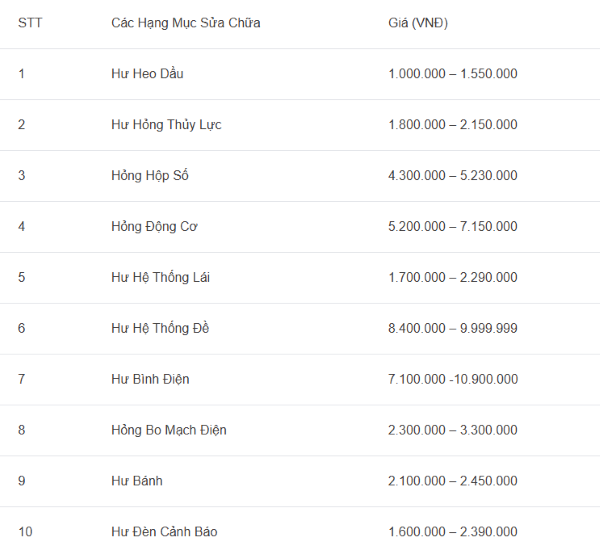
Task: Select the Các Hạng Mục Sửa Chữa header
Action: pos(186,23)
